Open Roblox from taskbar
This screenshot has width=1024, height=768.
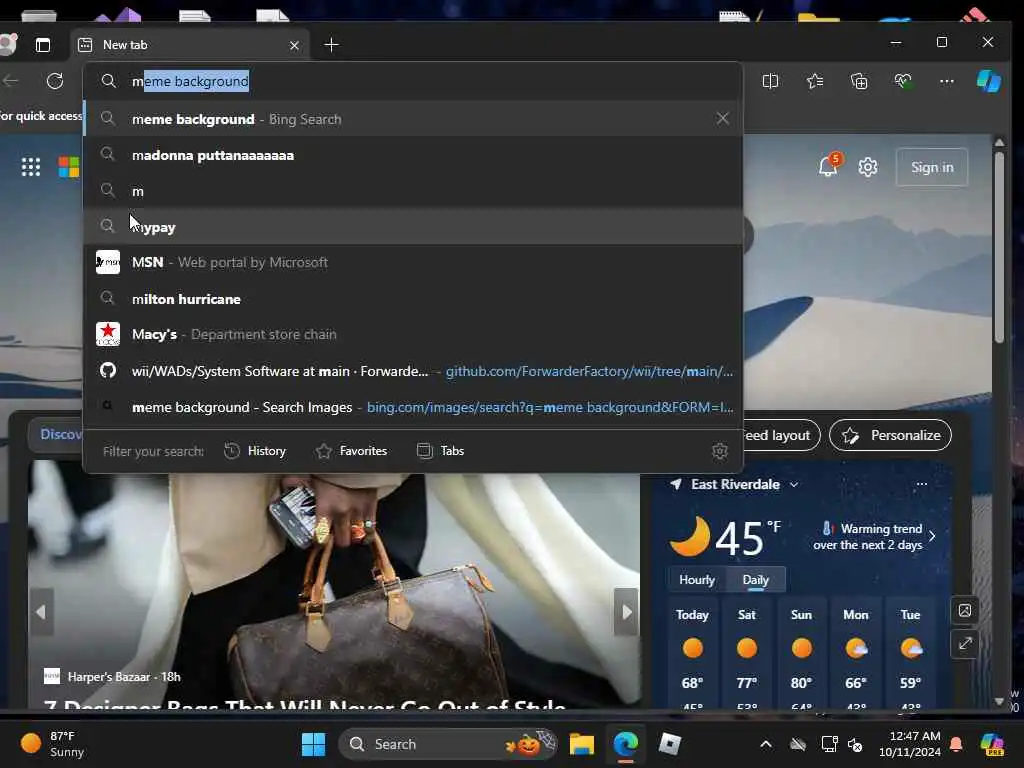tap(669, 744)
